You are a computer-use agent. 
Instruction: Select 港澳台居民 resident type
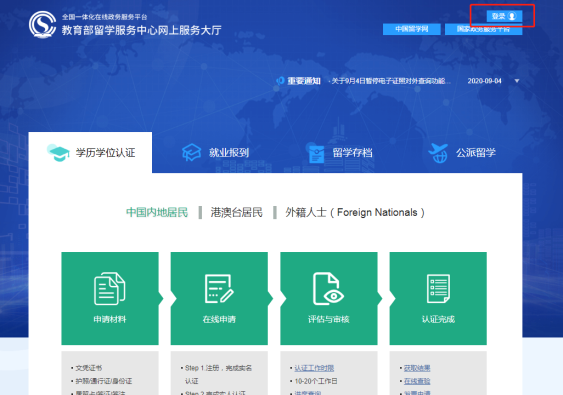237,212
